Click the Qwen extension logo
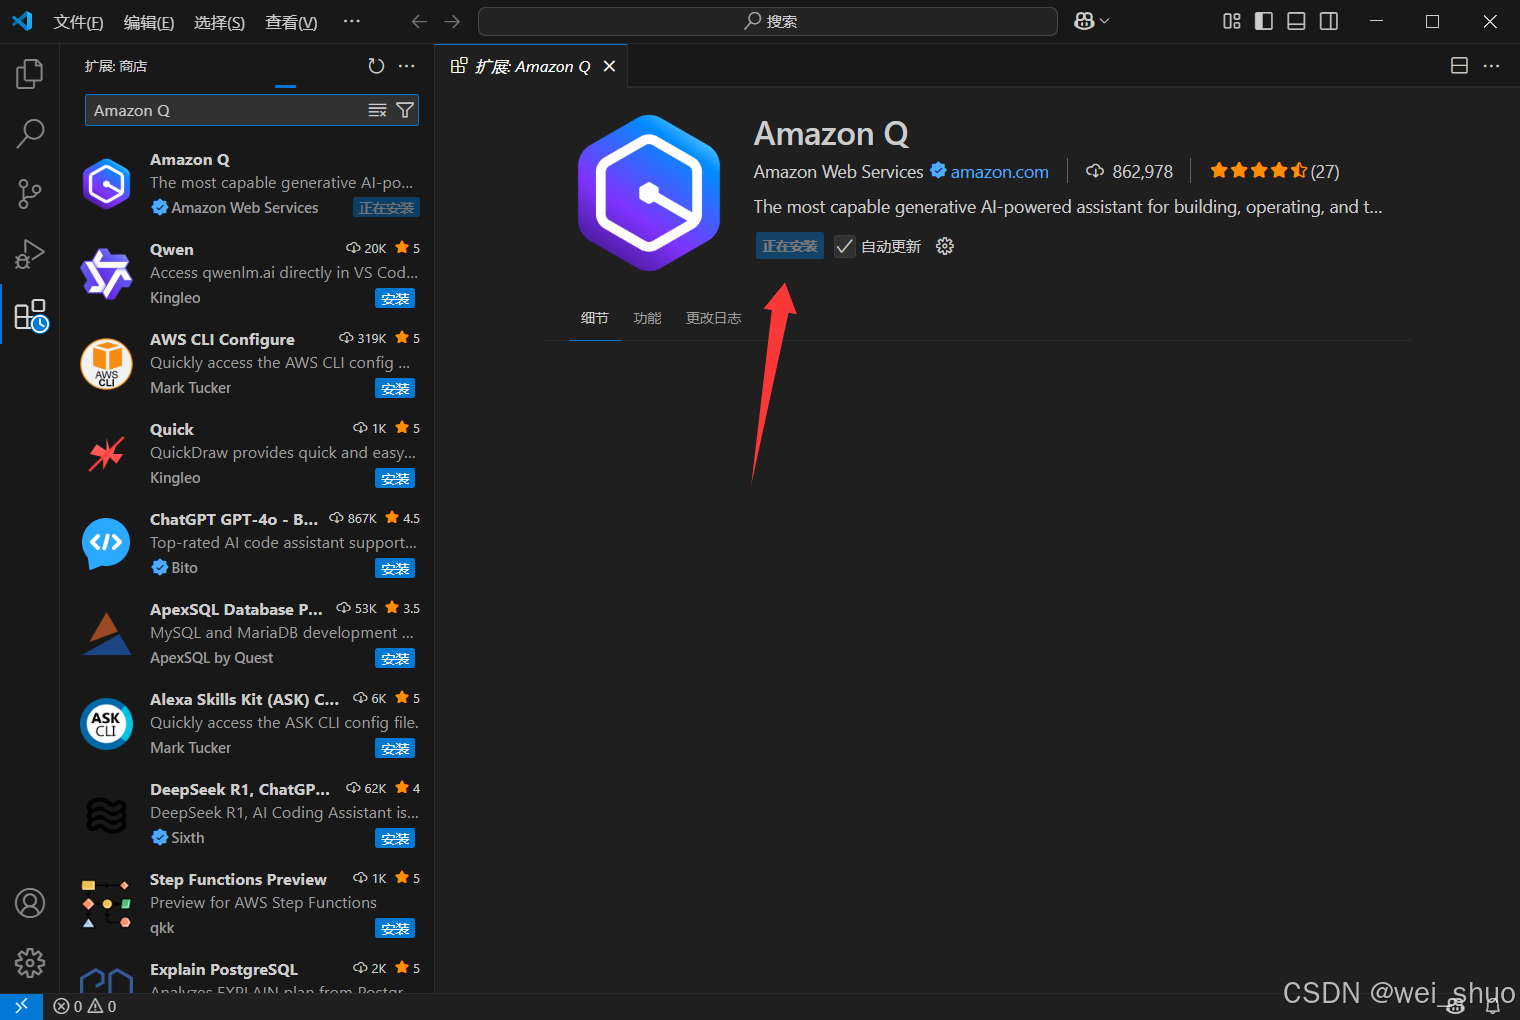Image resolution: width=1520 pixels, height=1020 pixels. 106,274
